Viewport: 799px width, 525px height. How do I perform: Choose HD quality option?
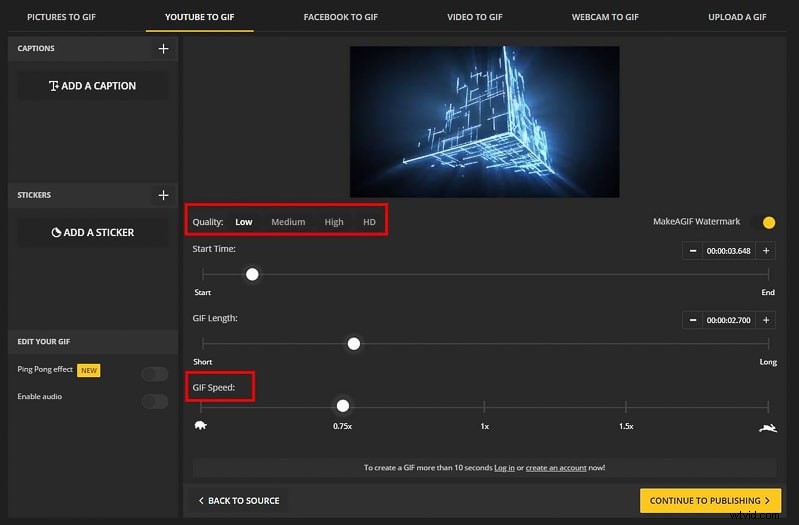pos(369,222)
